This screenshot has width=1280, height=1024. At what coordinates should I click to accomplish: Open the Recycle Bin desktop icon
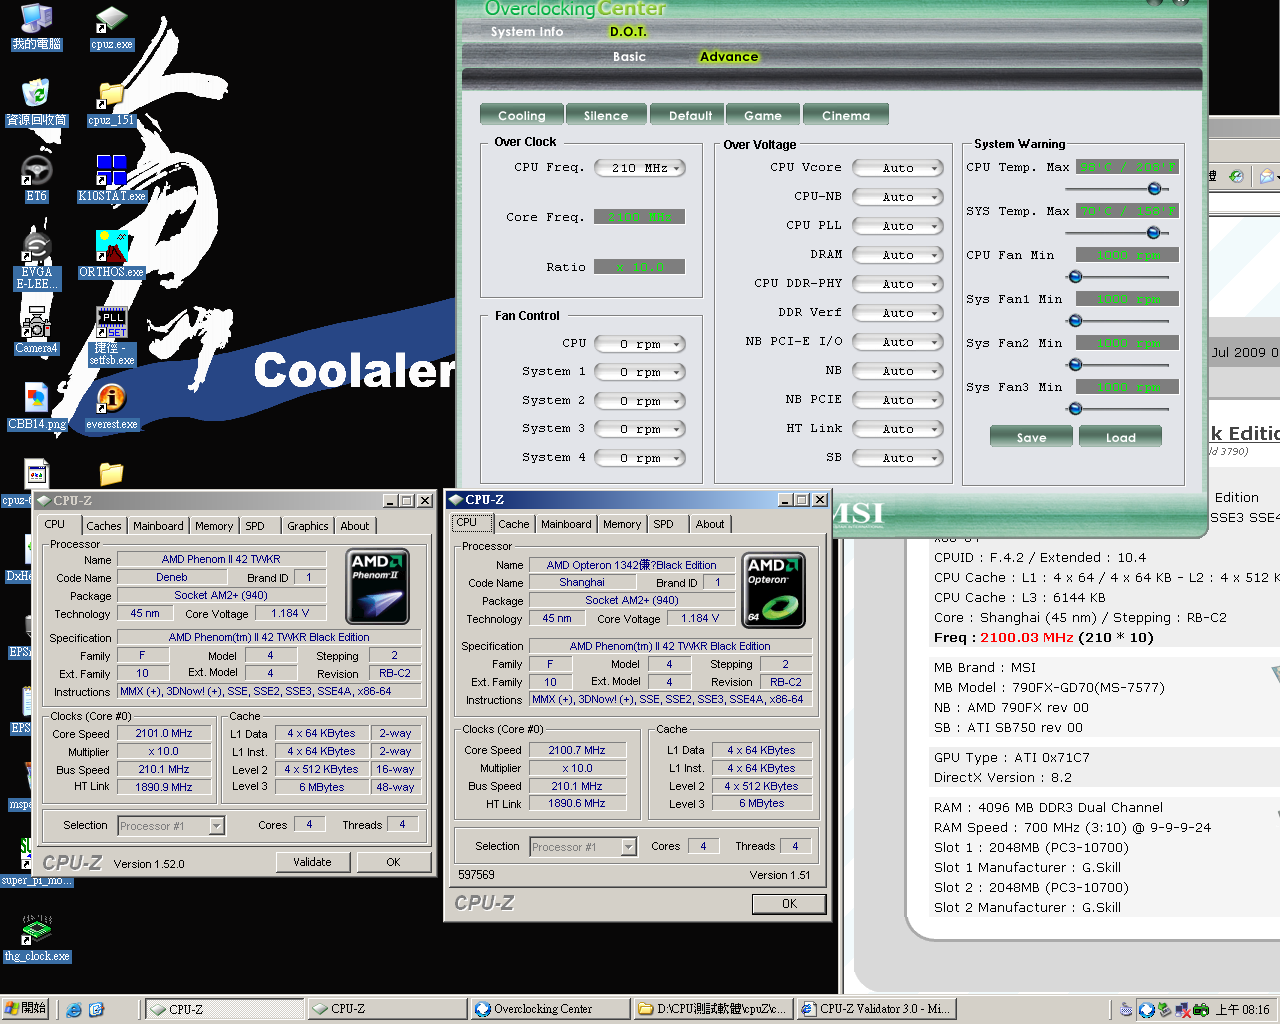[37, 102]
